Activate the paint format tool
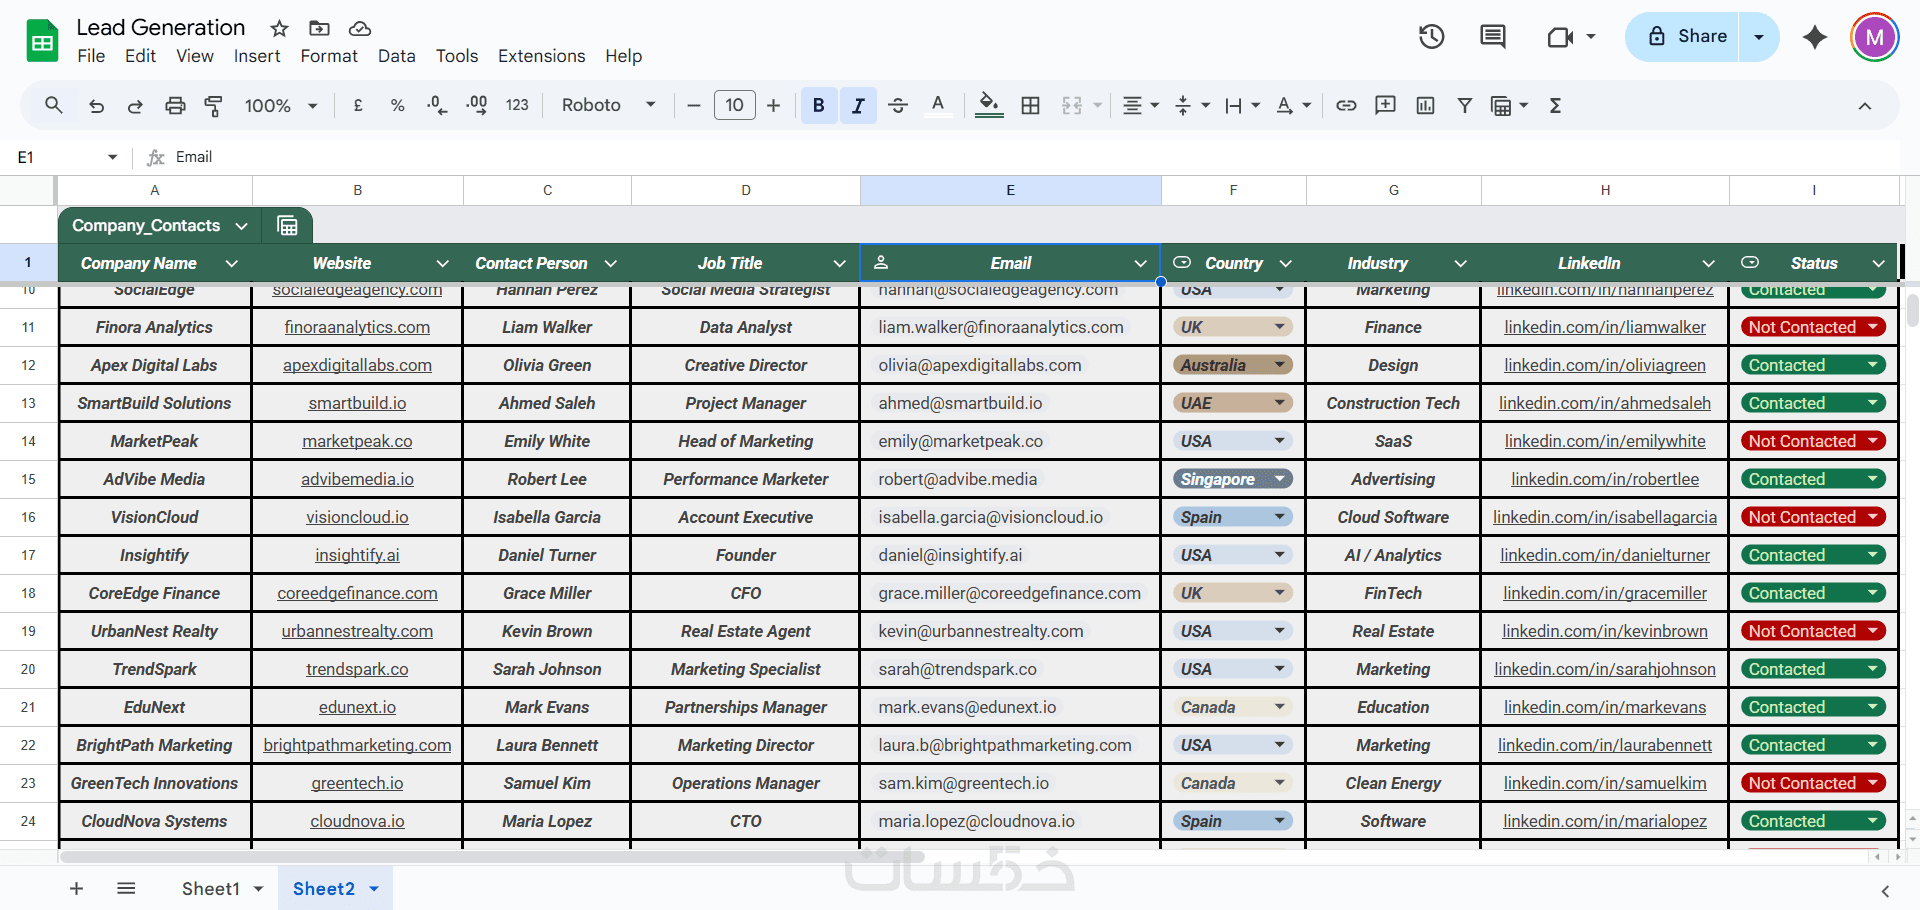Viewport: 1920px width, 910px height. (214, 105)
